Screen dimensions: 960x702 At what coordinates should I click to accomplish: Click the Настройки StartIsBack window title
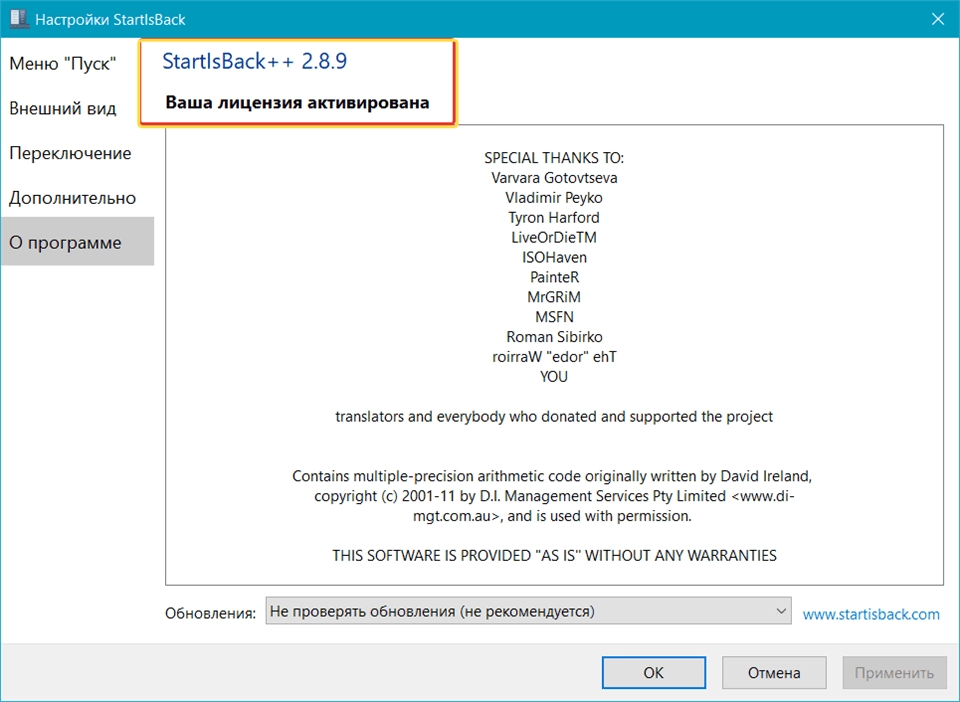[110, 20]
